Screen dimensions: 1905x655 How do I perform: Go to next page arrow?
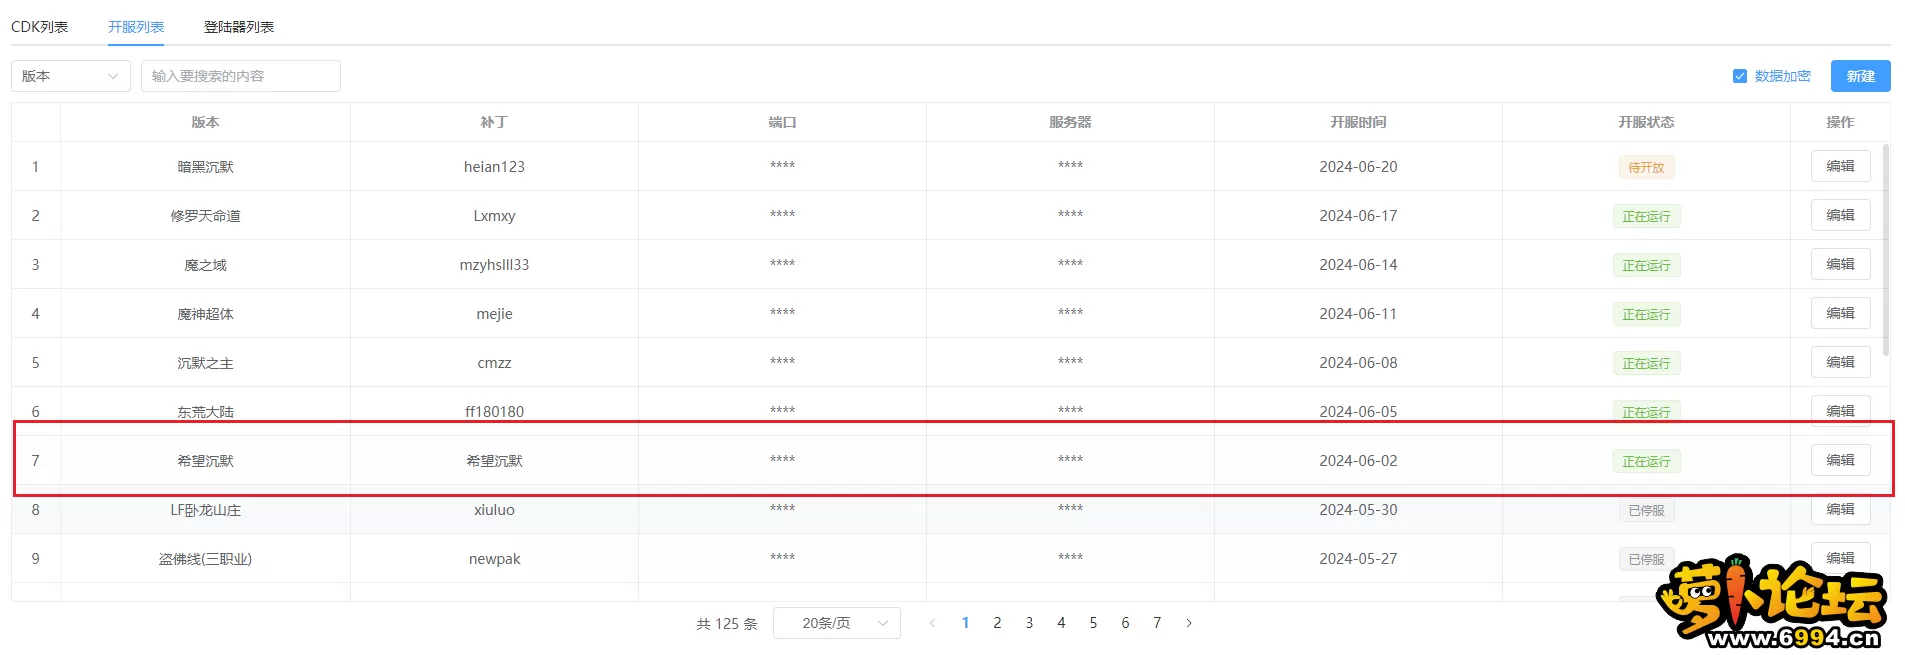point(1189,623)
